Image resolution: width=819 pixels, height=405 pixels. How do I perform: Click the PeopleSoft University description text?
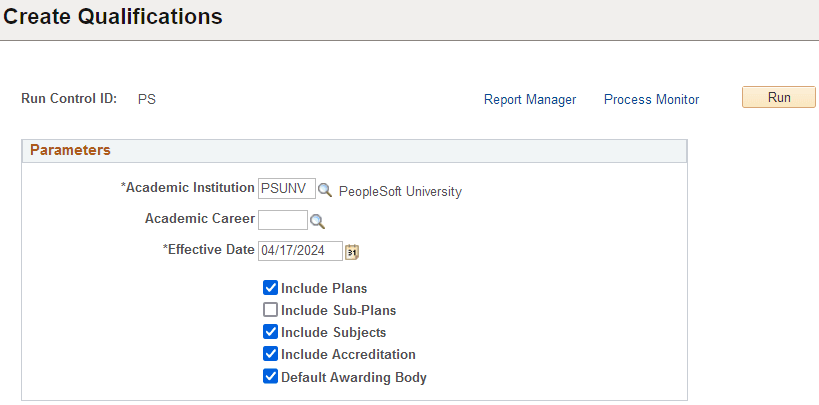(400, 191)
